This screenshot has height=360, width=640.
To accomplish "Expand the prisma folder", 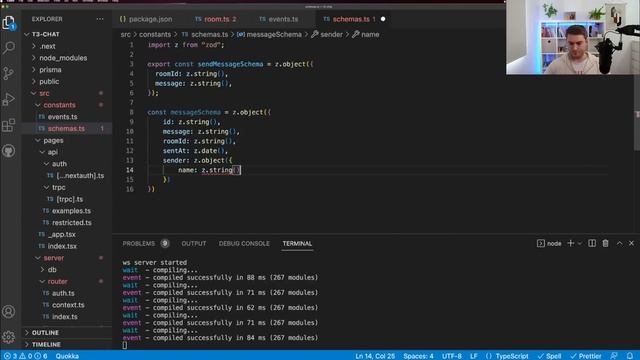I will (x=50, y=70).
